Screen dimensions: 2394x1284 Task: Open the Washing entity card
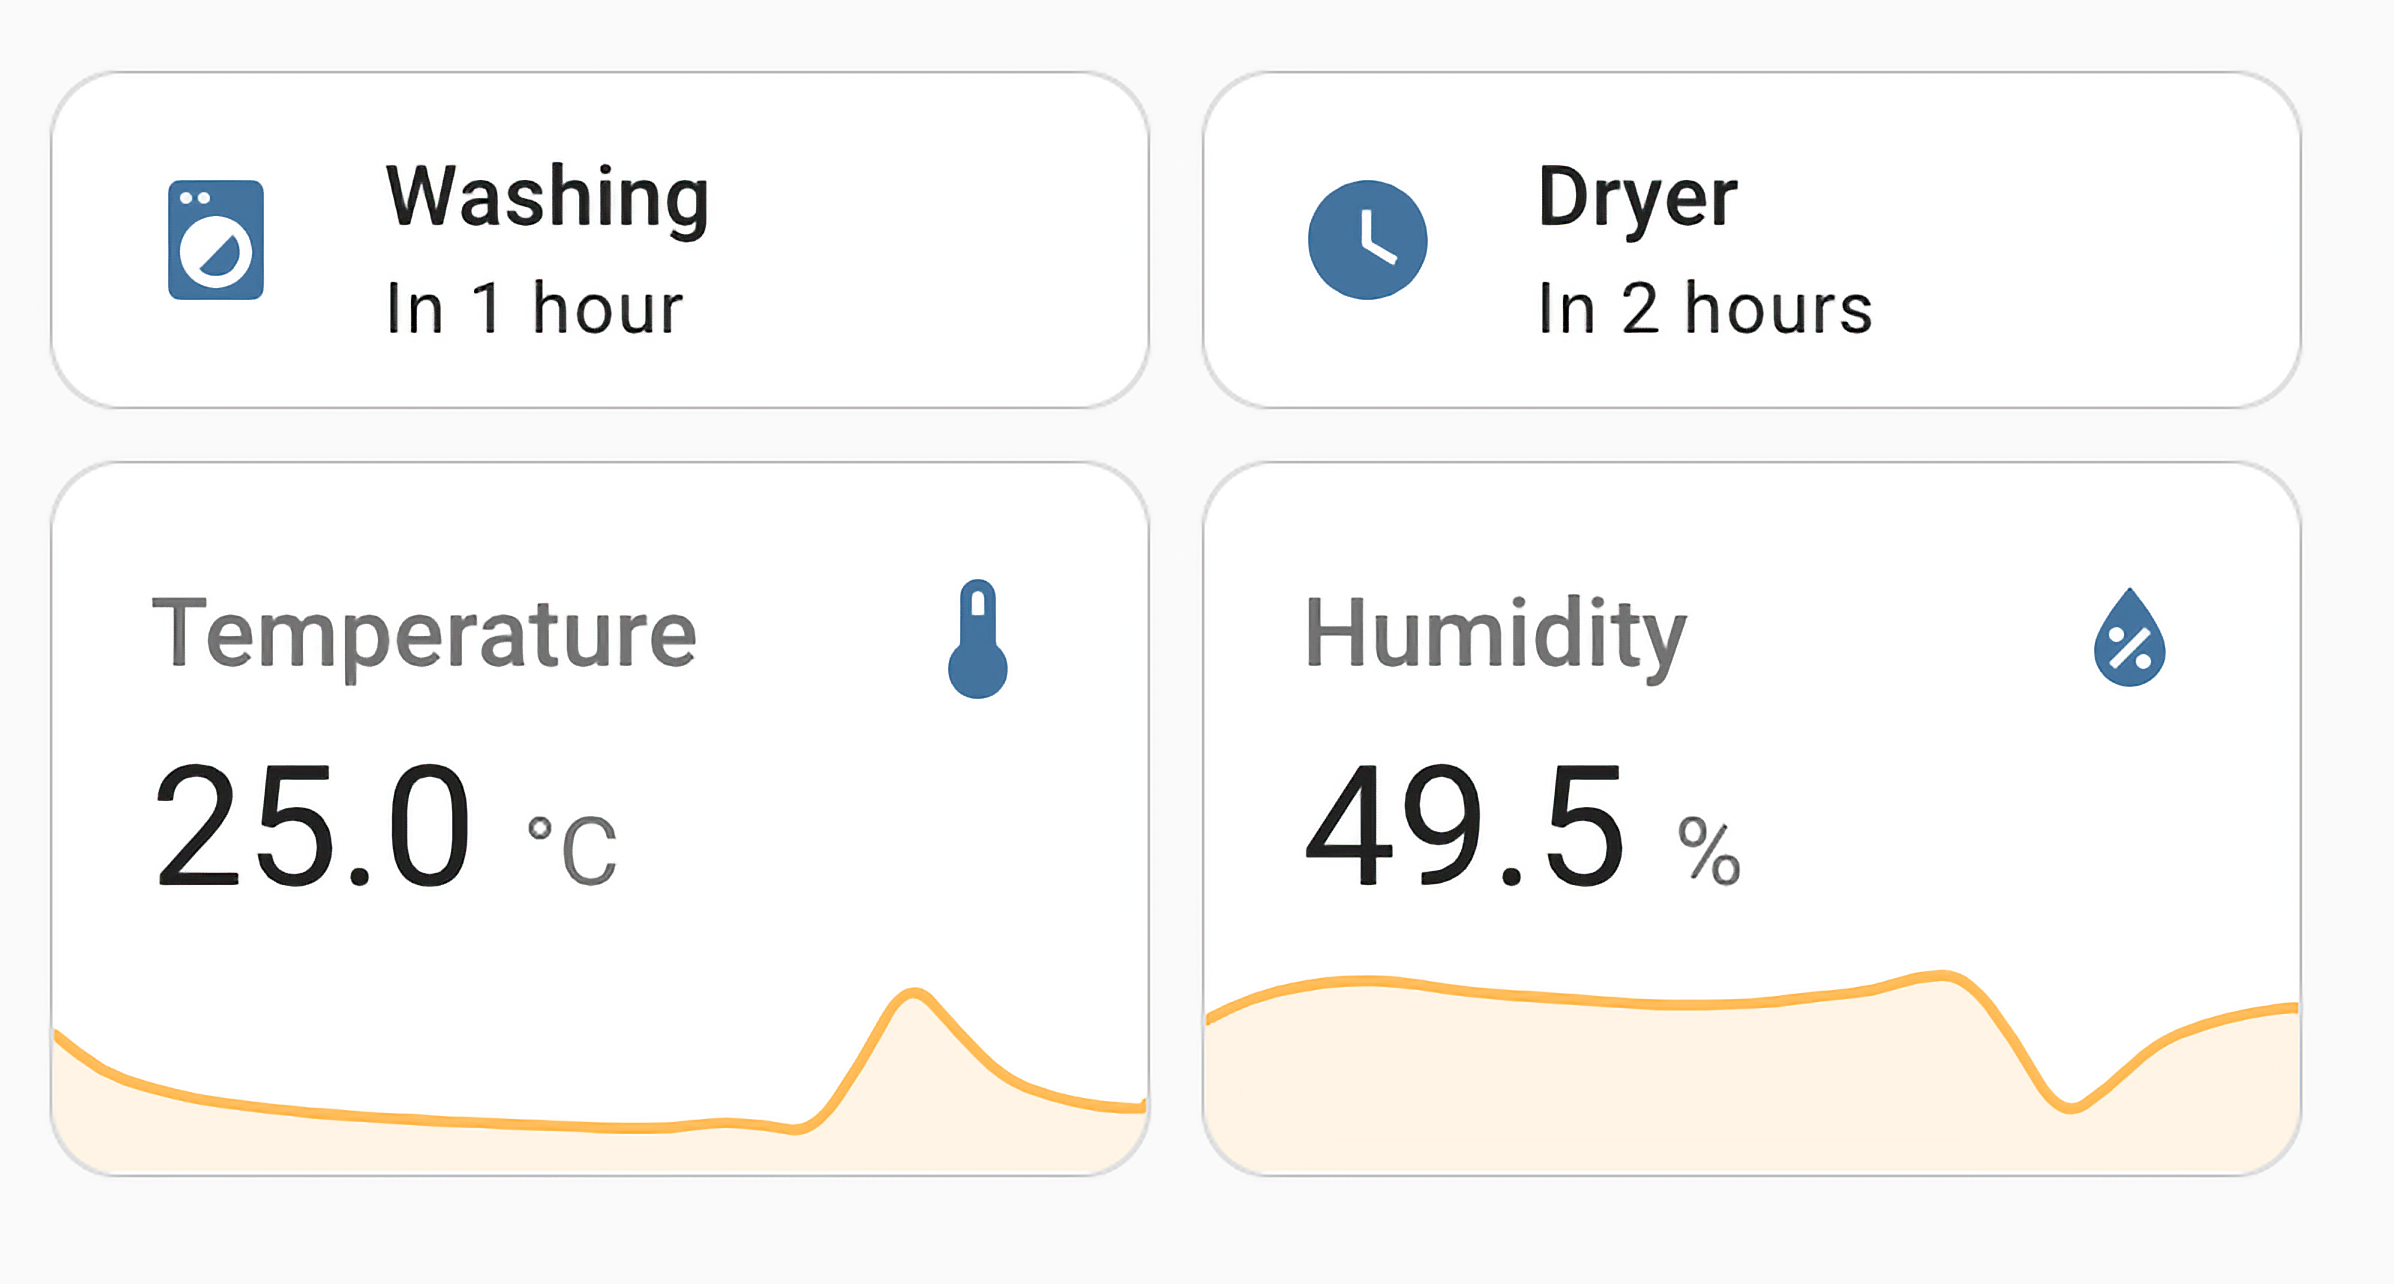pos(600,240)
